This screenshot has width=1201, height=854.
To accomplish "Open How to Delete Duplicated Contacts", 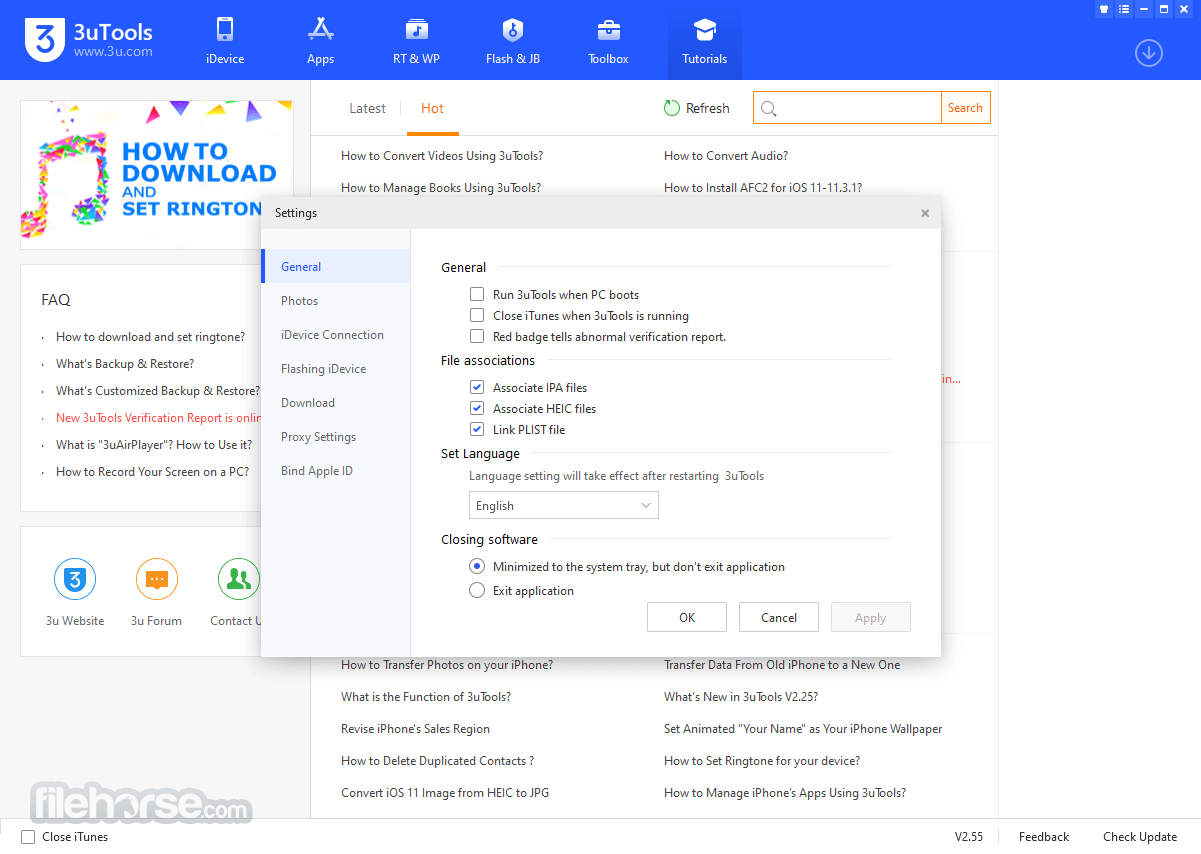I will [437, 761].
